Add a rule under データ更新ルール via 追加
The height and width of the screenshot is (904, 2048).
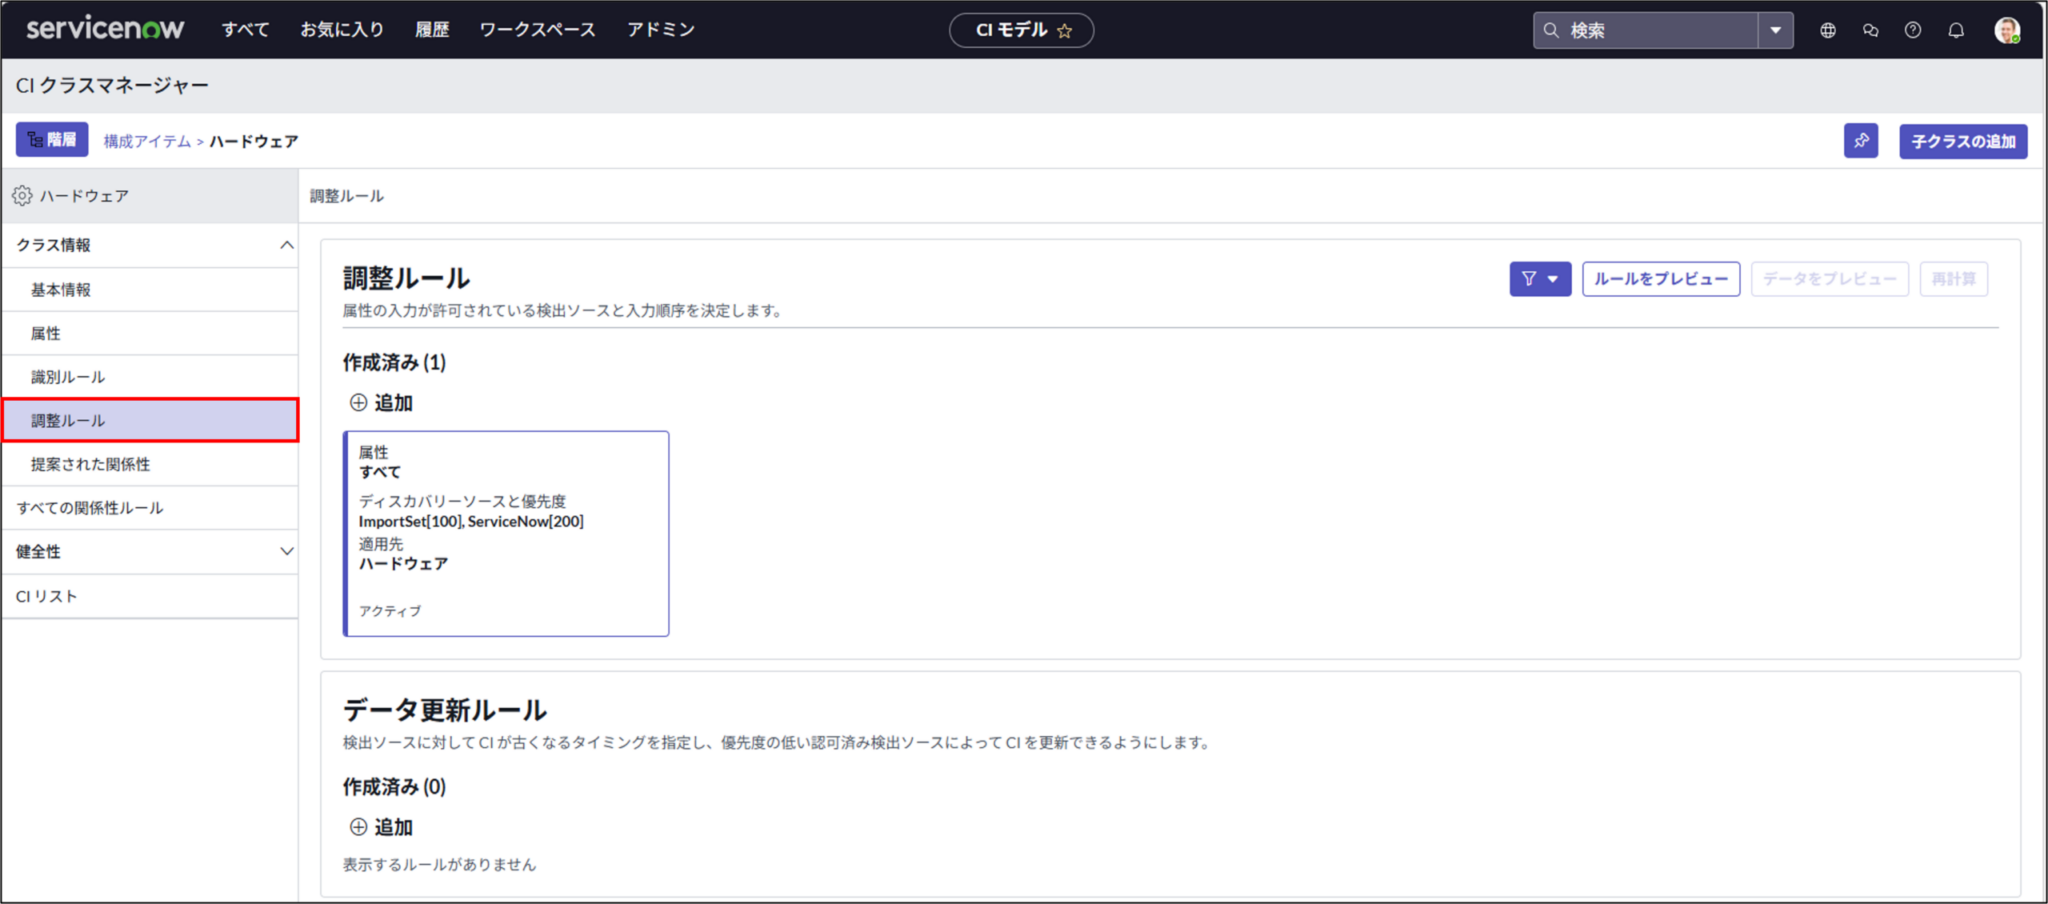point(381,827)
